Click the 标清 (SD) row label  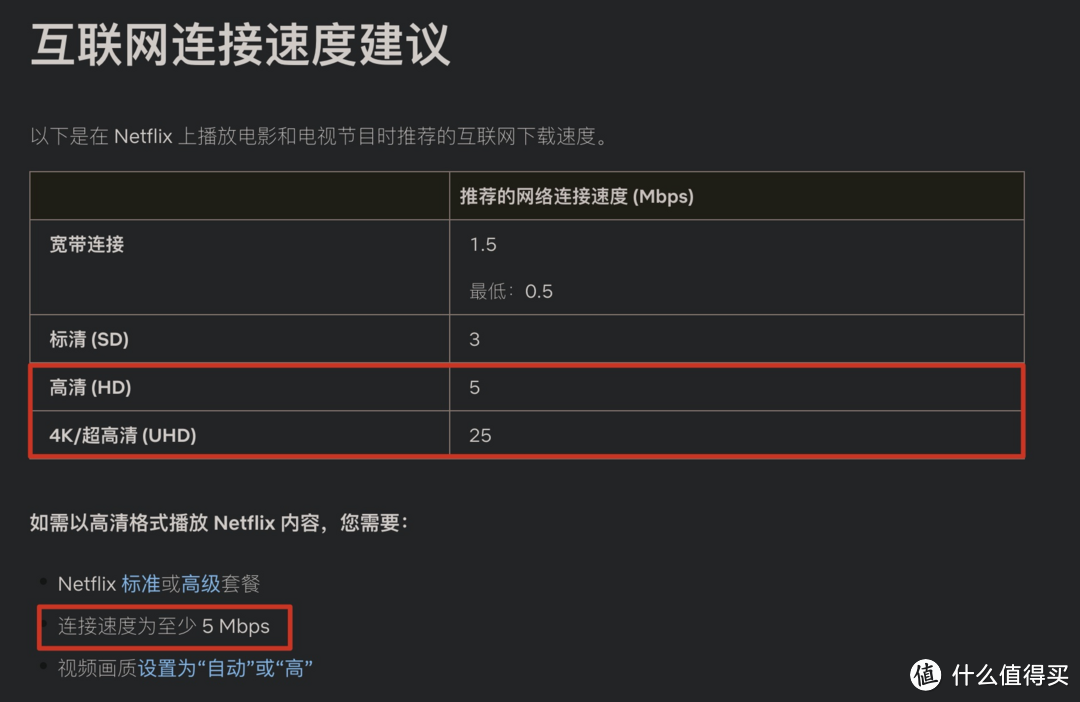tap(89, 340)
